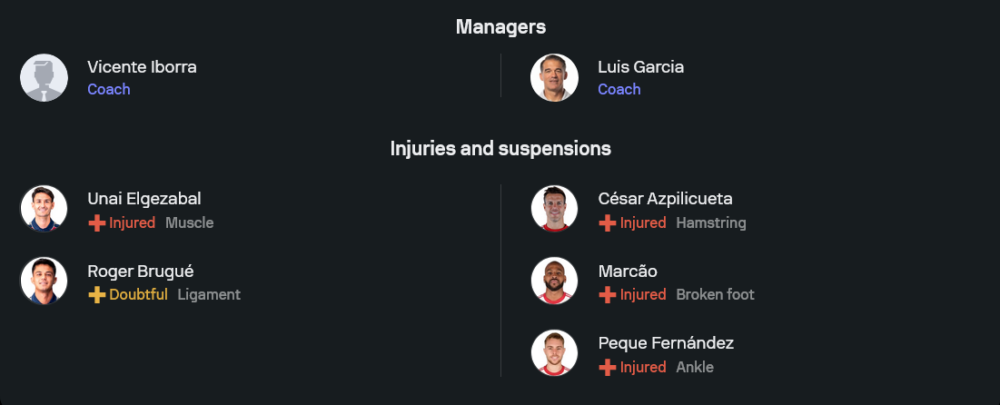
Task: Click the Coach label under Vicente Iborra
Action: coord(109,89)
